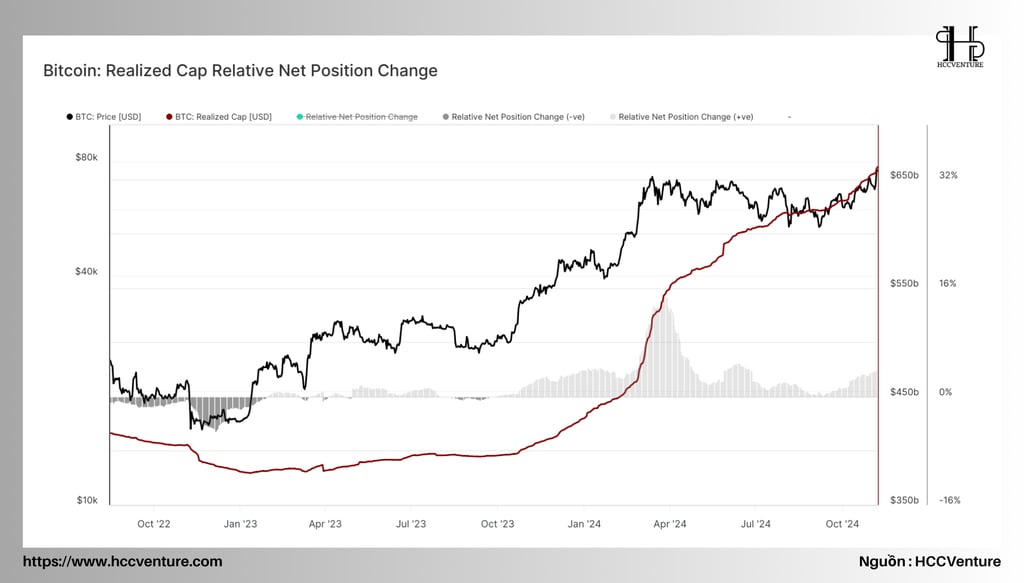
Task: Hide Relative Net Position Change (+ve) series
Action: [x=686, y=117]
